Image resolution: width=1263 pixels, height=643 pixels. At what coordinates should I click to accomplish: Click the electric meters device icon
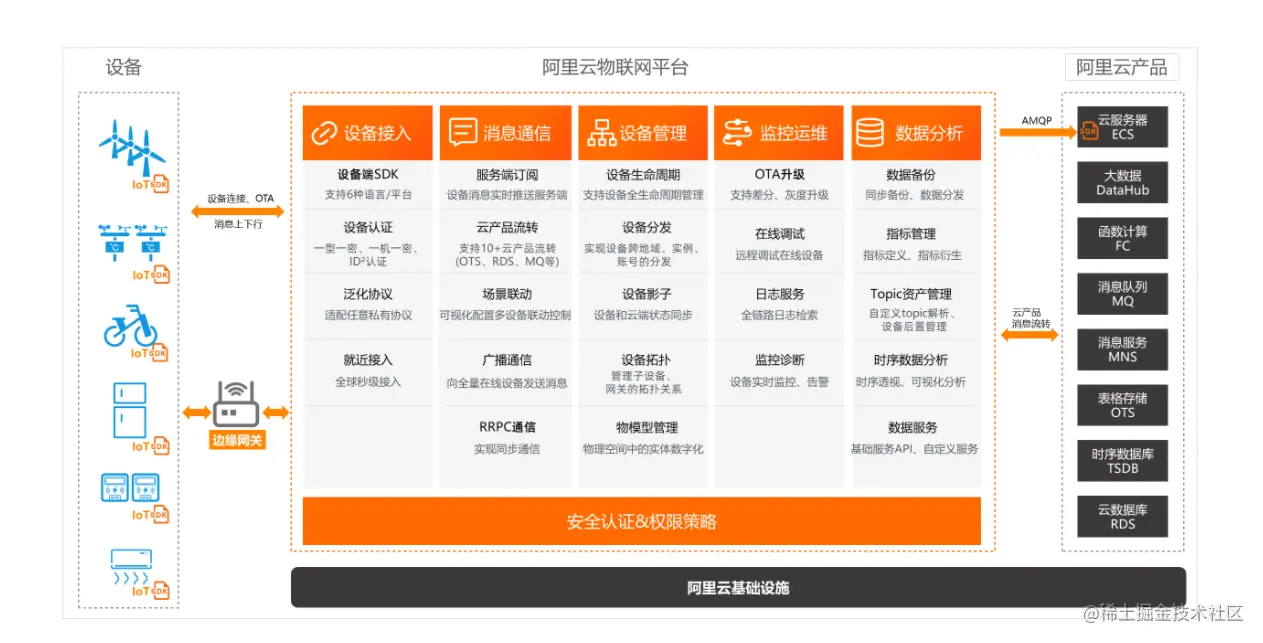coord(130,487)
